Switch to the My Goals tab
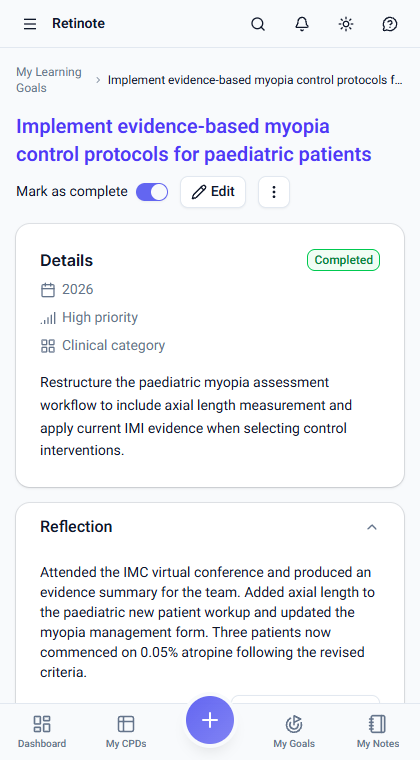Image resolution: width=420 pixels, height=760 pixels. point(294,731)
